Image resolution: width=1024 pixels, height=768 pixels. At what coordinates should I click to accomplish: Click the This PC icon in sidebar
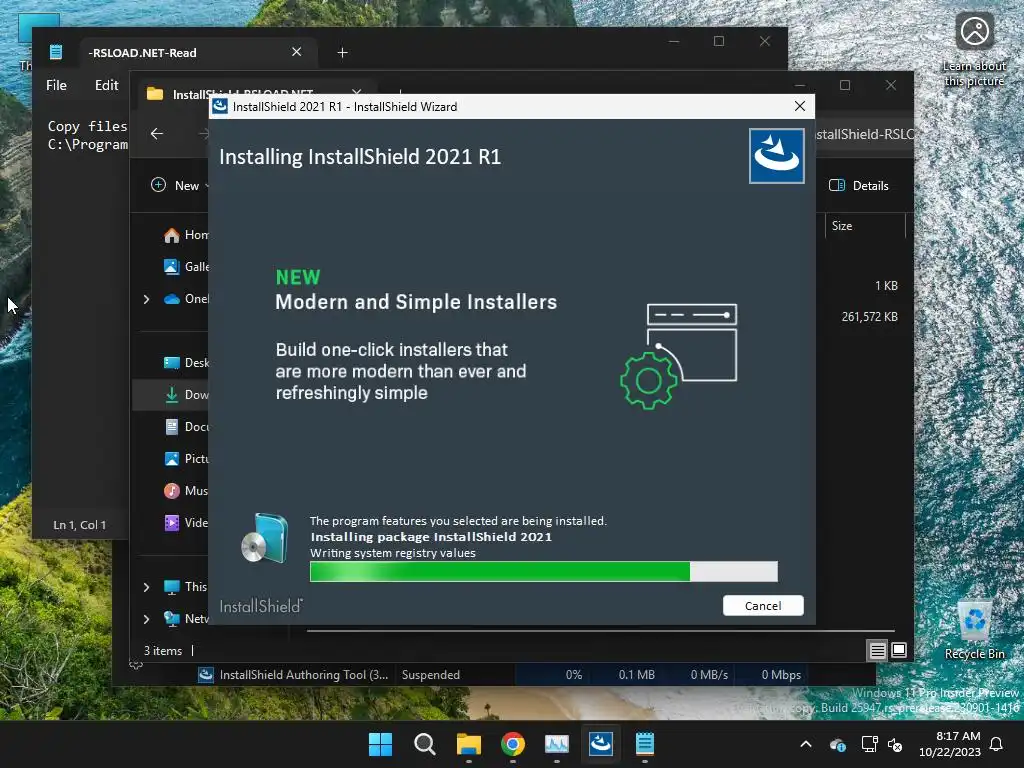172,587
